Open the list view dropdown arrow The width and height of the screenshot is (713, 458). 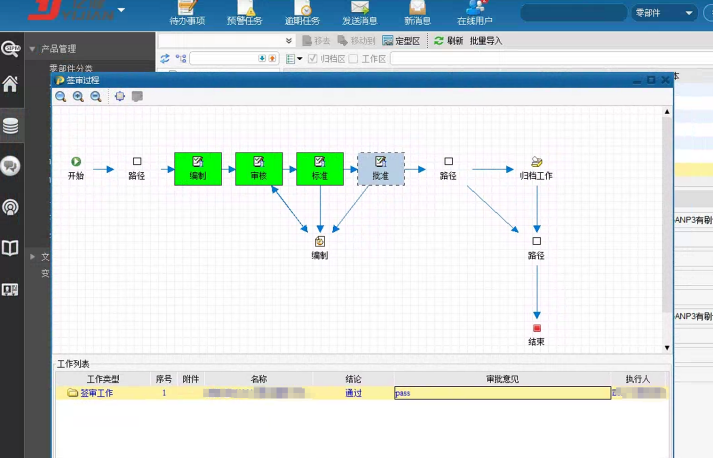point(300,59)
